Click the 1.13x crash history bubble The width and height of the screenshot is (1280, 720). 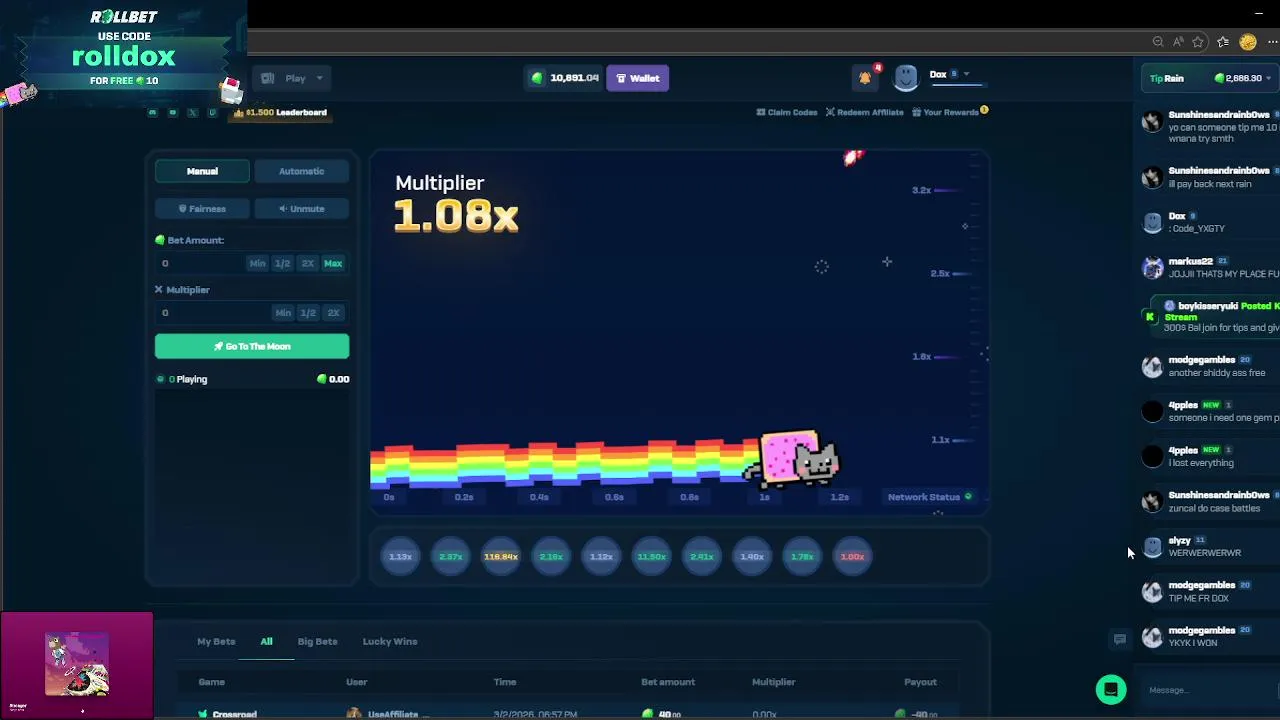tap(401, 557)
